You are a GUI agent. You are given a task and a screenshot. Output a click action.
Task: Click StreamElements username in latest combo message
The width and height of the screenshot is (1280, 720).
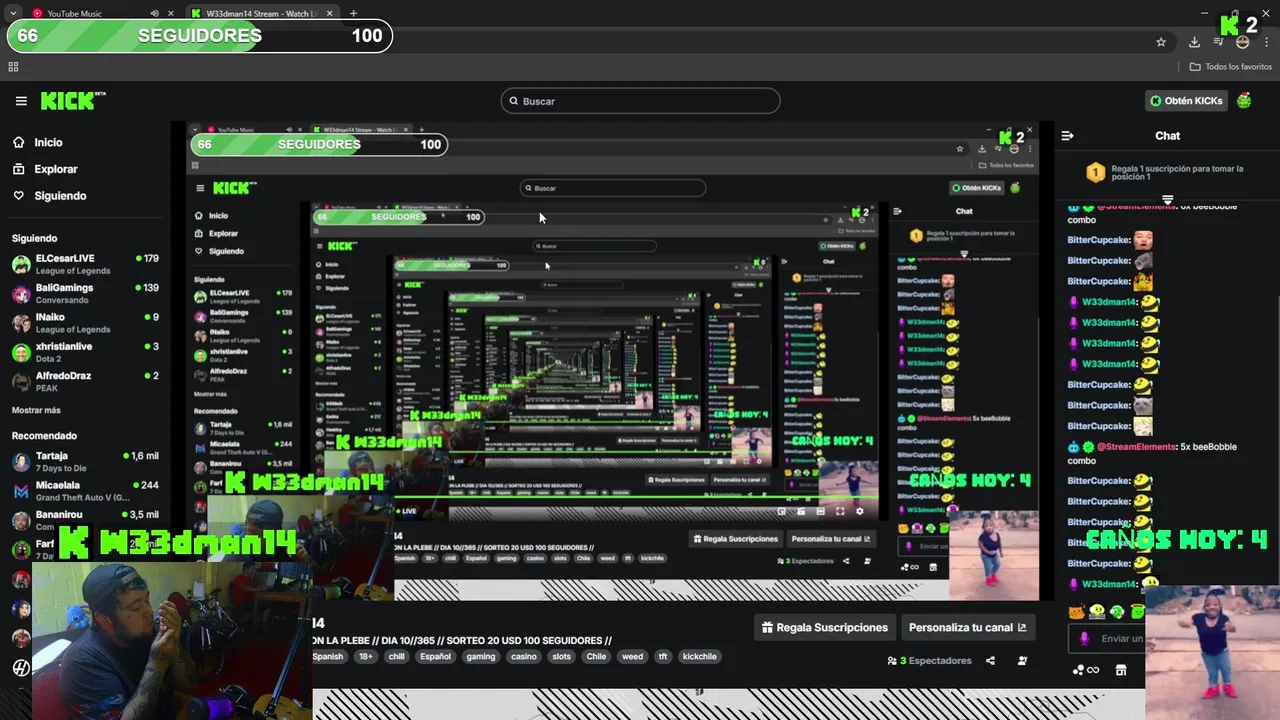coord(1136,447)
